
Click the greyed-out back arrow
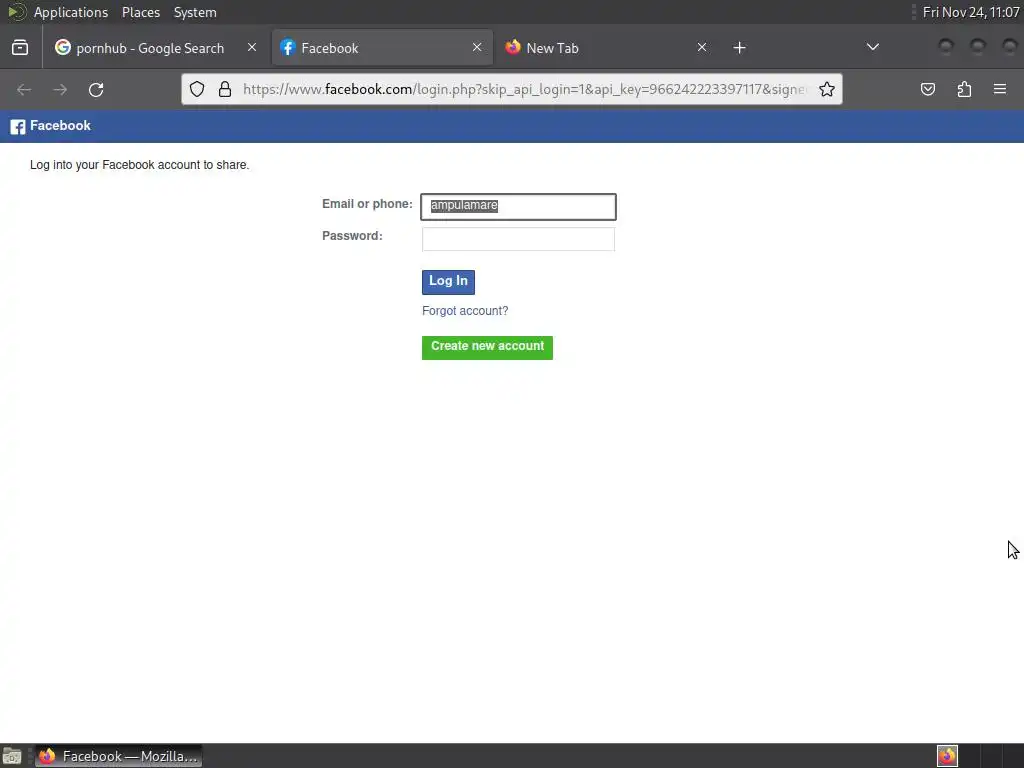pyautogui.click(x=24, y=89)
